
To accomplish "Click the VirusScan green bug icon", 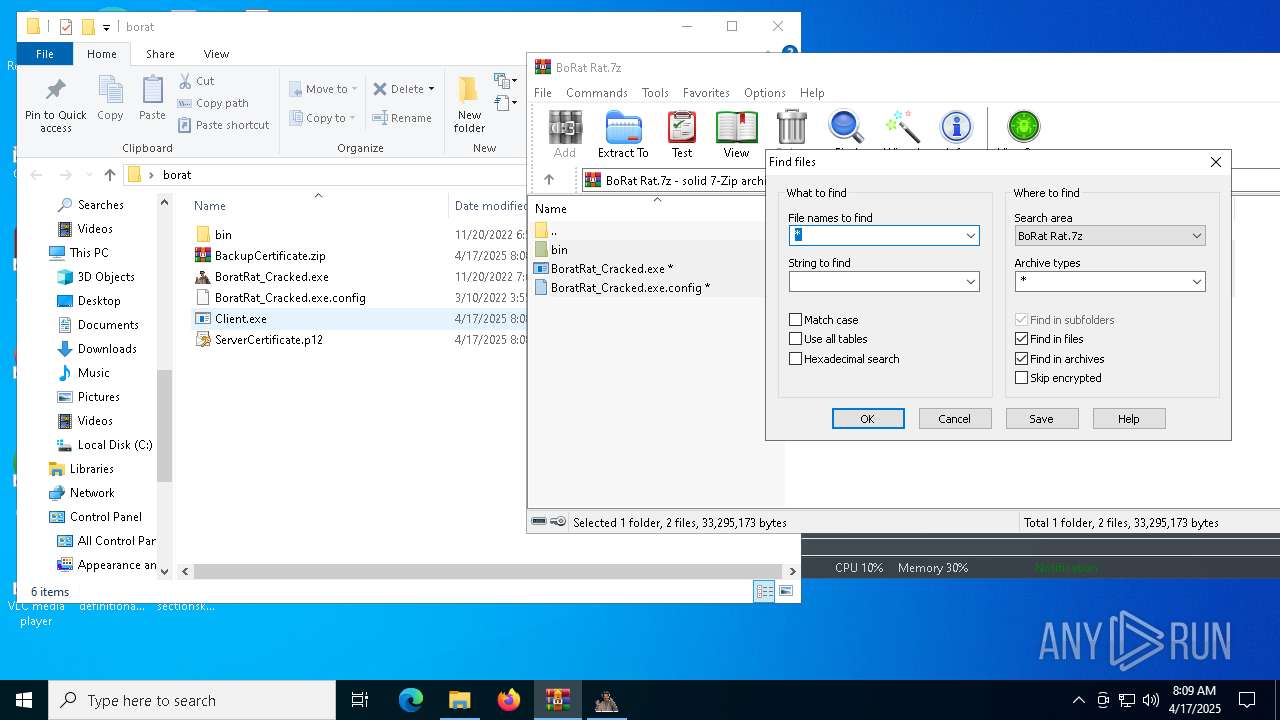I will point(1023,127).
